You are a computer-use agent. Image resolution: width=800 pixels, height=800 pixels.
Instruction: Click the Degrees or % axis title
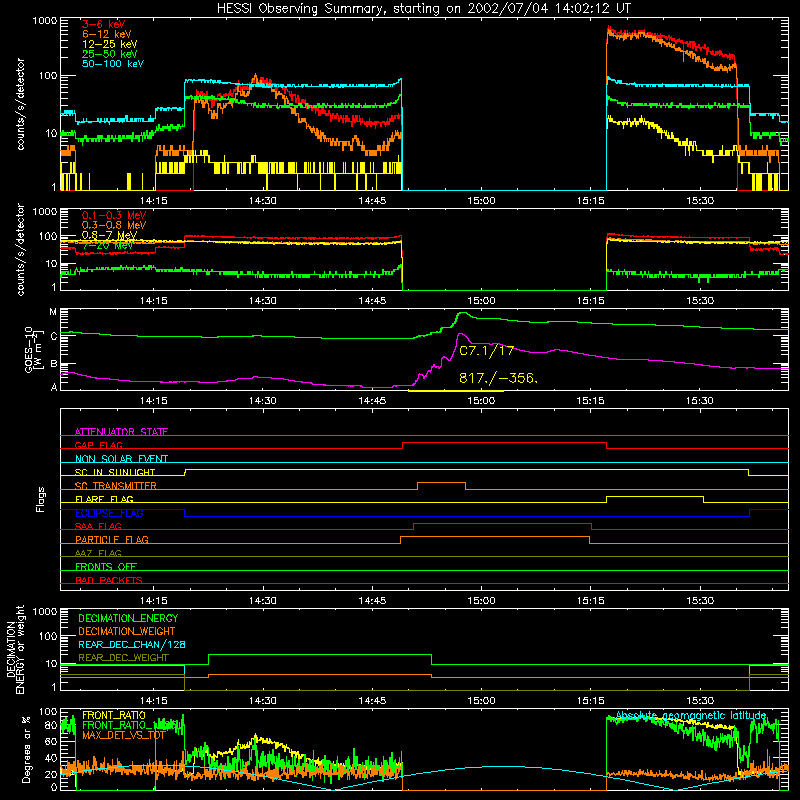tap(26, 749)
